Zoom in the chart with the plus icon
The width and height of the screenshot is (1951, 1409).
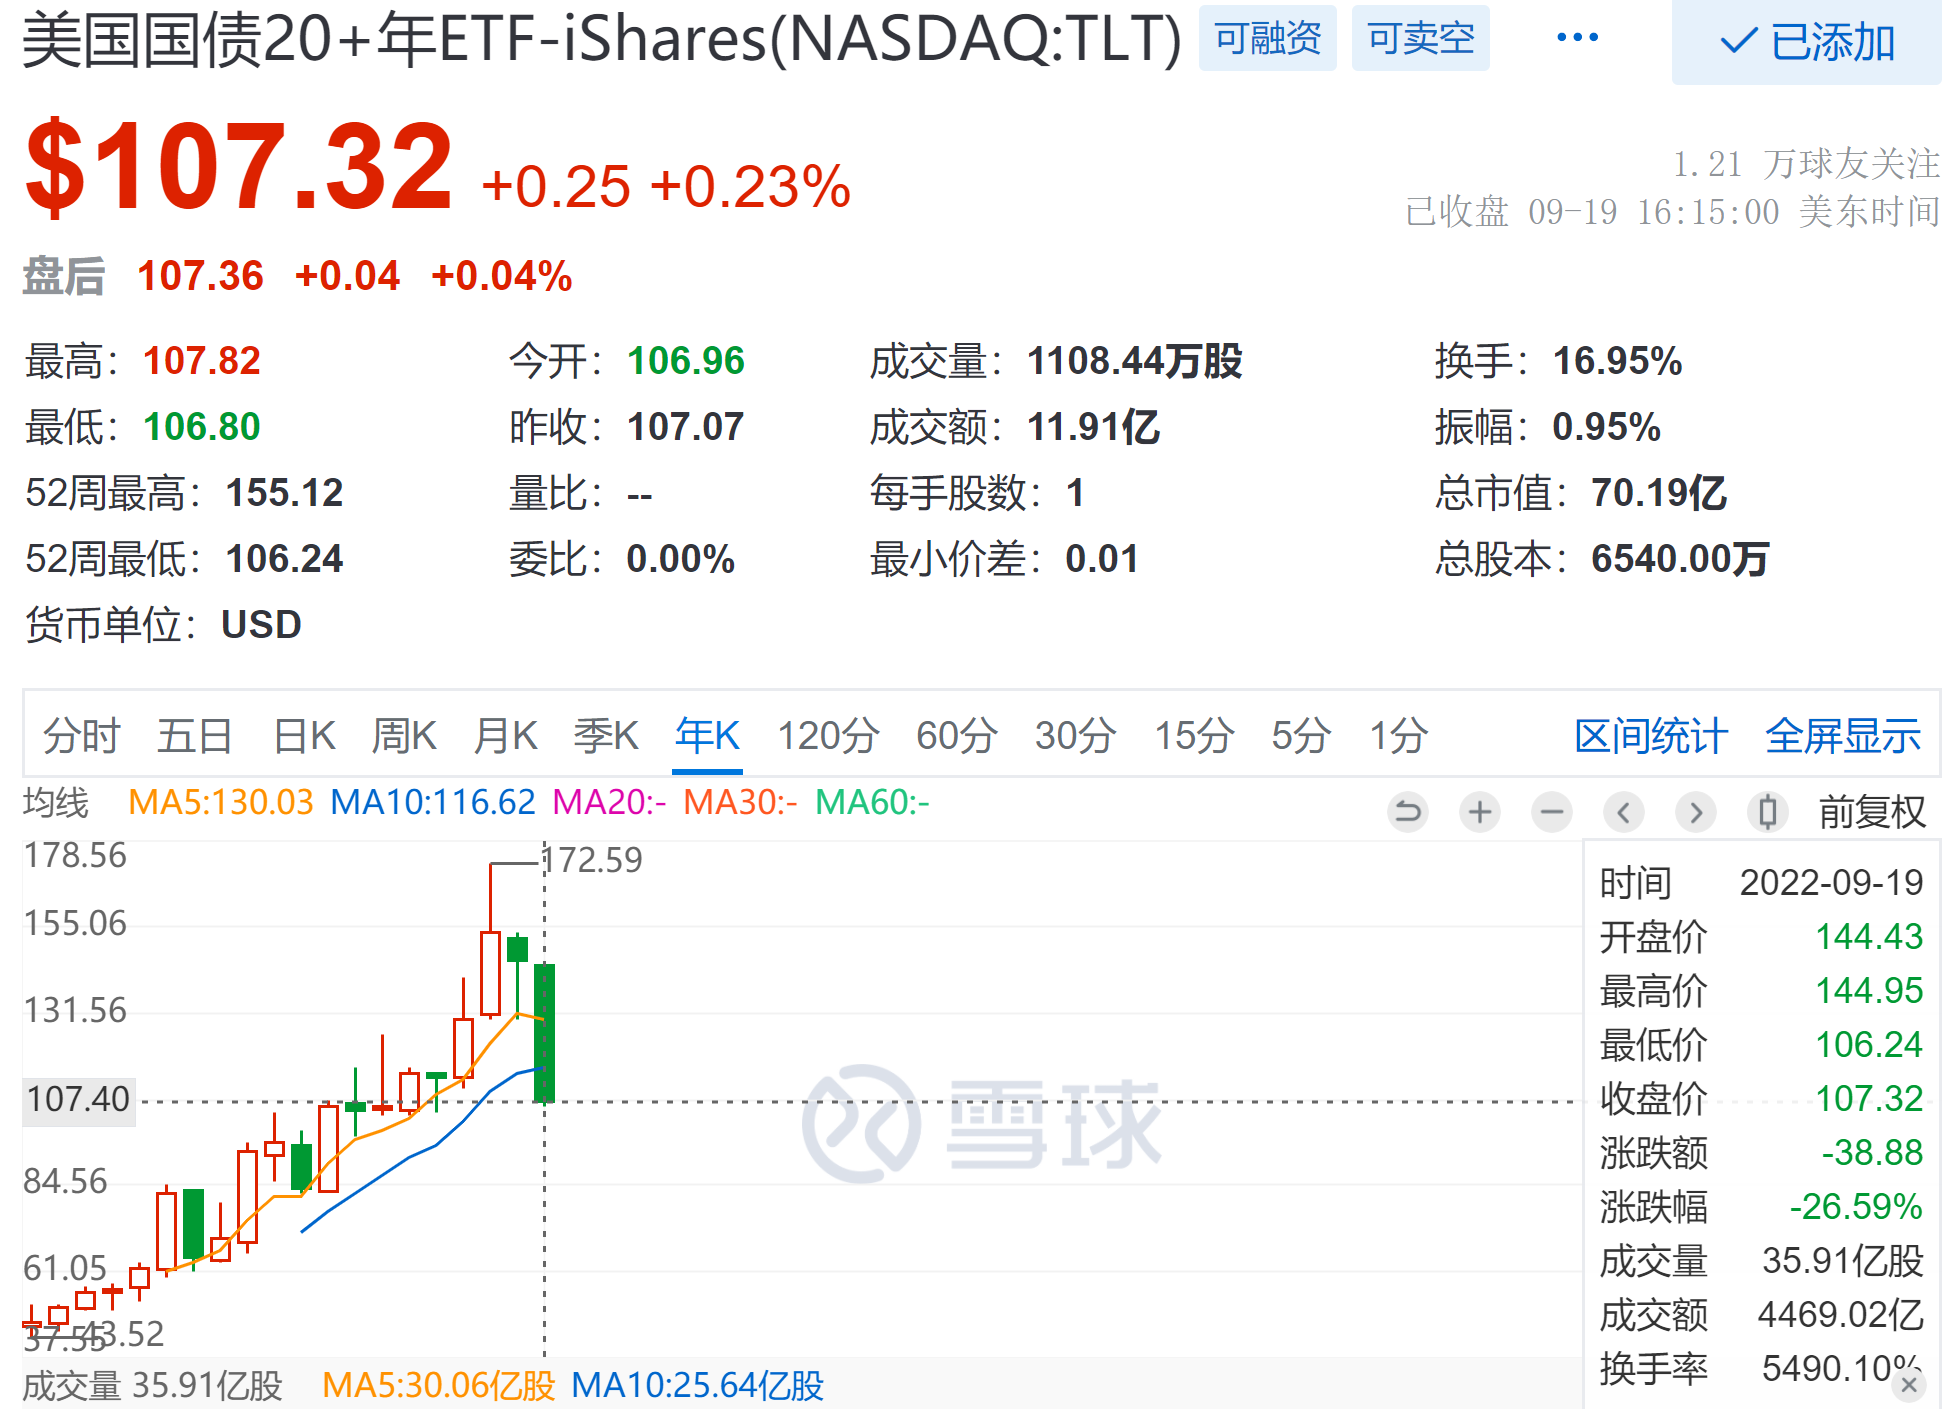(1480, 812)
